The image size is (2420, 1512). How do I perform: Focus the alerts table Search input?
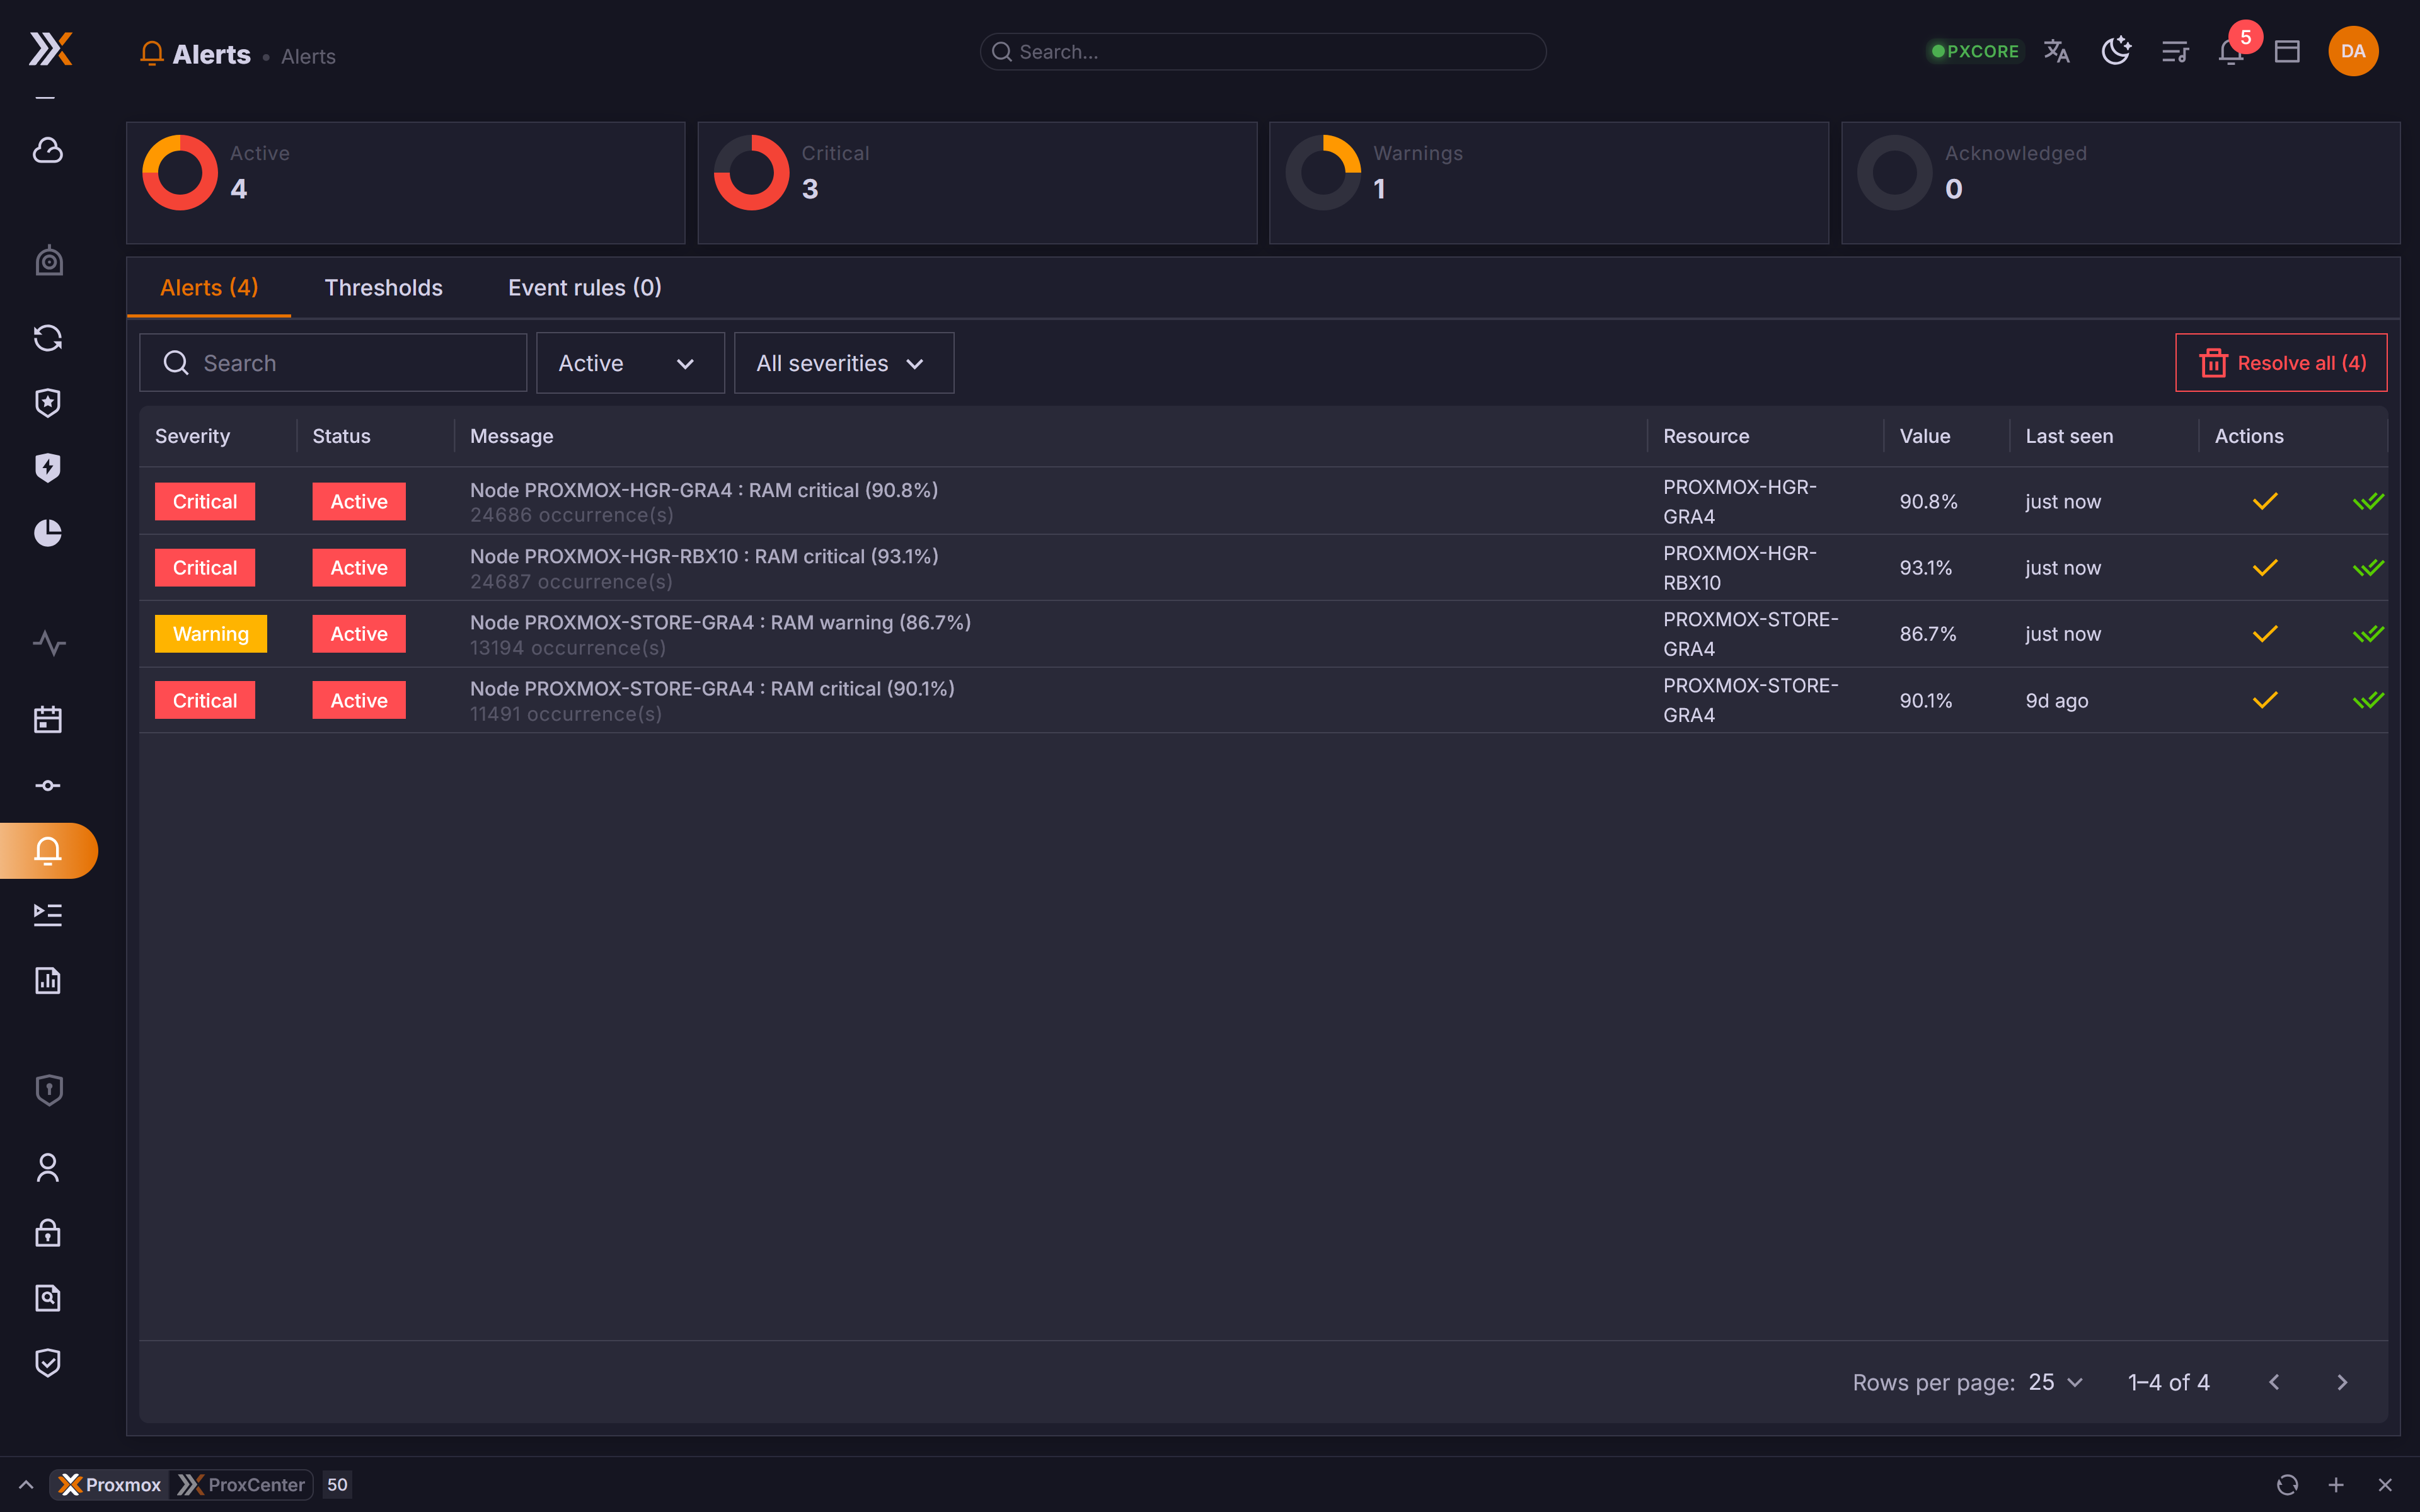[x=333, y=363]
